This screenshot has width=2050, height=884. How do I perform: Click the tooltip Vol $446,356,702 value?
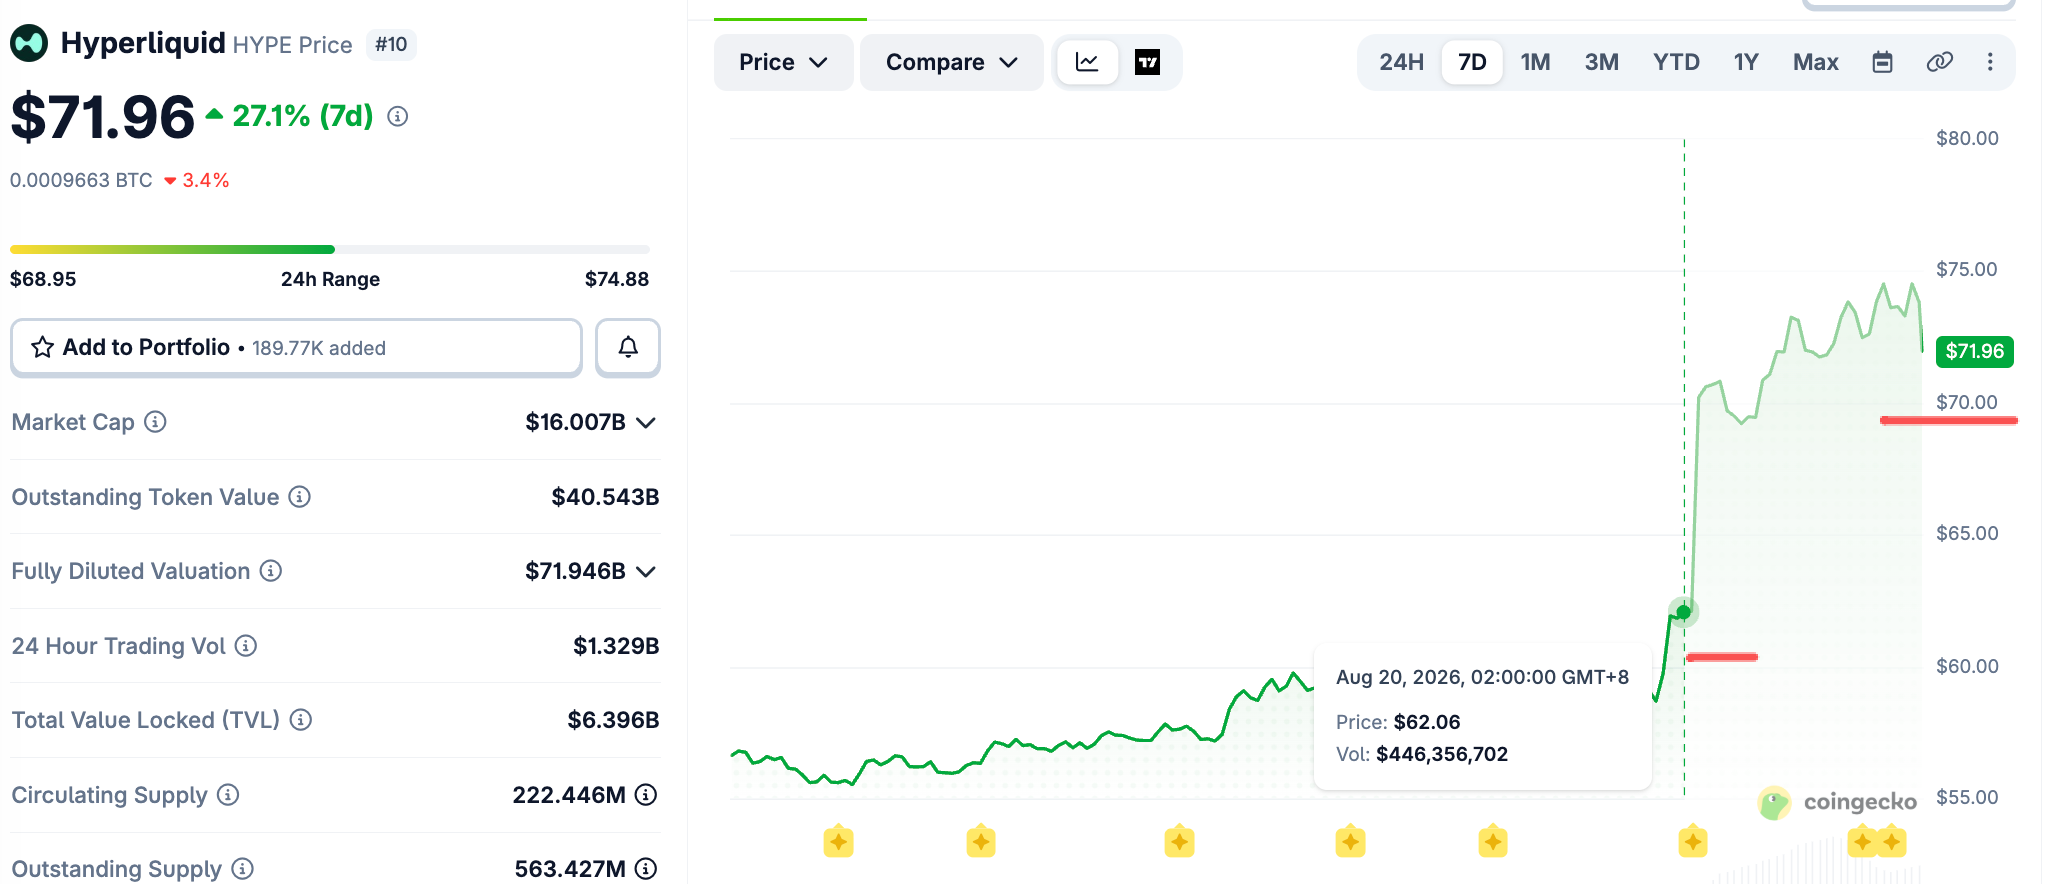[1442, 754]
